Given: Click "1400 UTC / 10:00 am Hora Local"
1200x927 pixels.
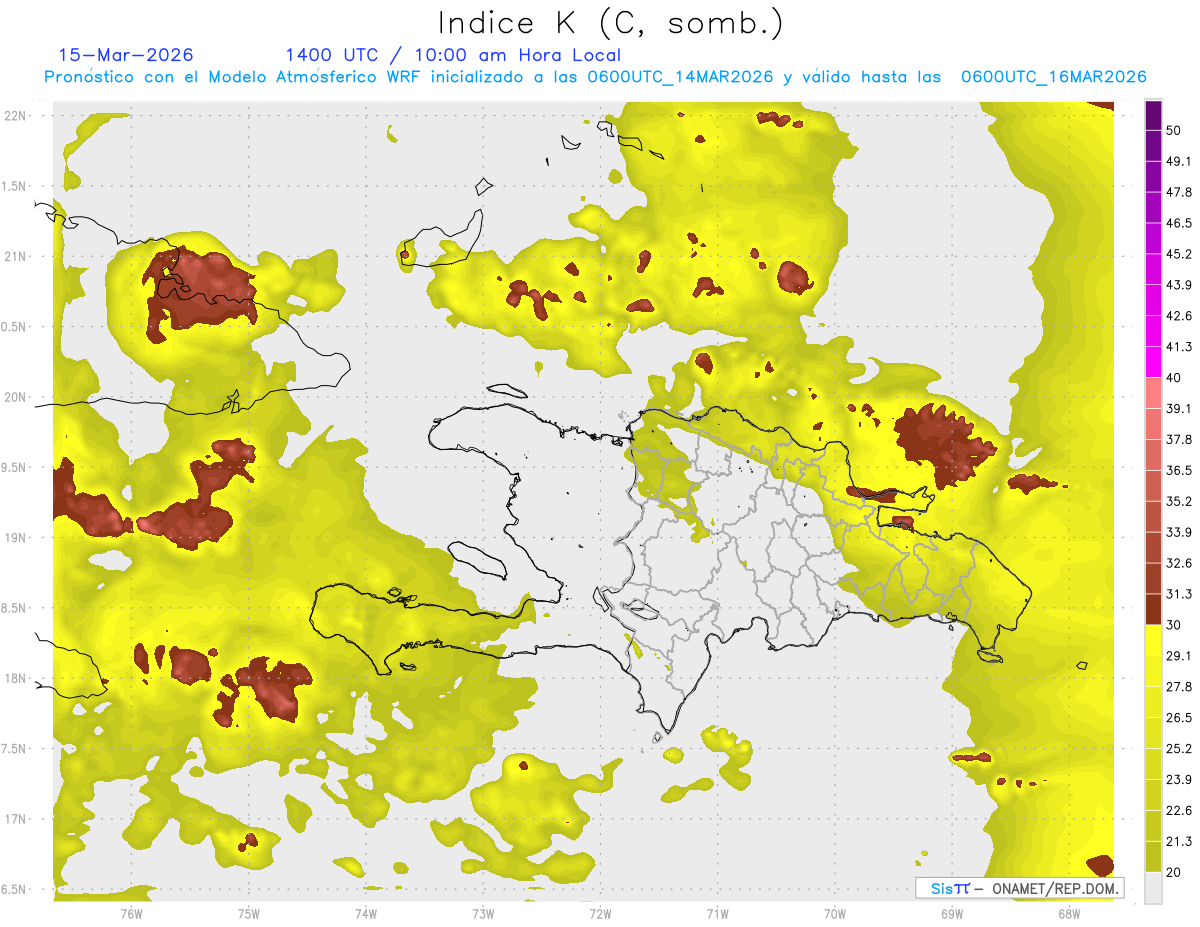Looking at the screenshot, I should [x=453, y=55].
